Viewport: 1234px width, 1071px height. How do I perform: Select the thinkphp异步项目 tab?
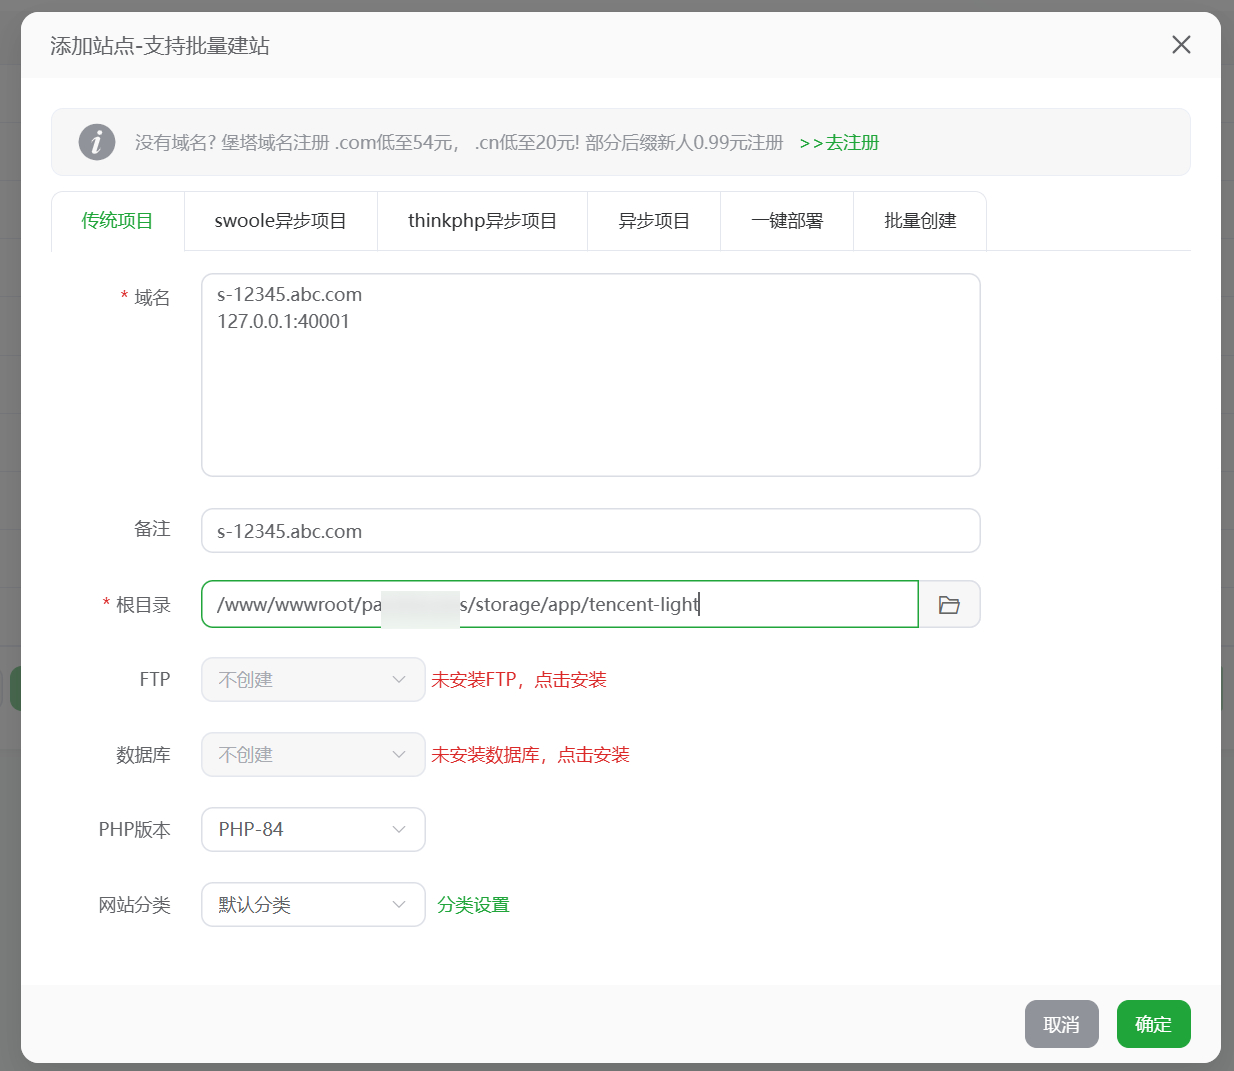point(482,221)
